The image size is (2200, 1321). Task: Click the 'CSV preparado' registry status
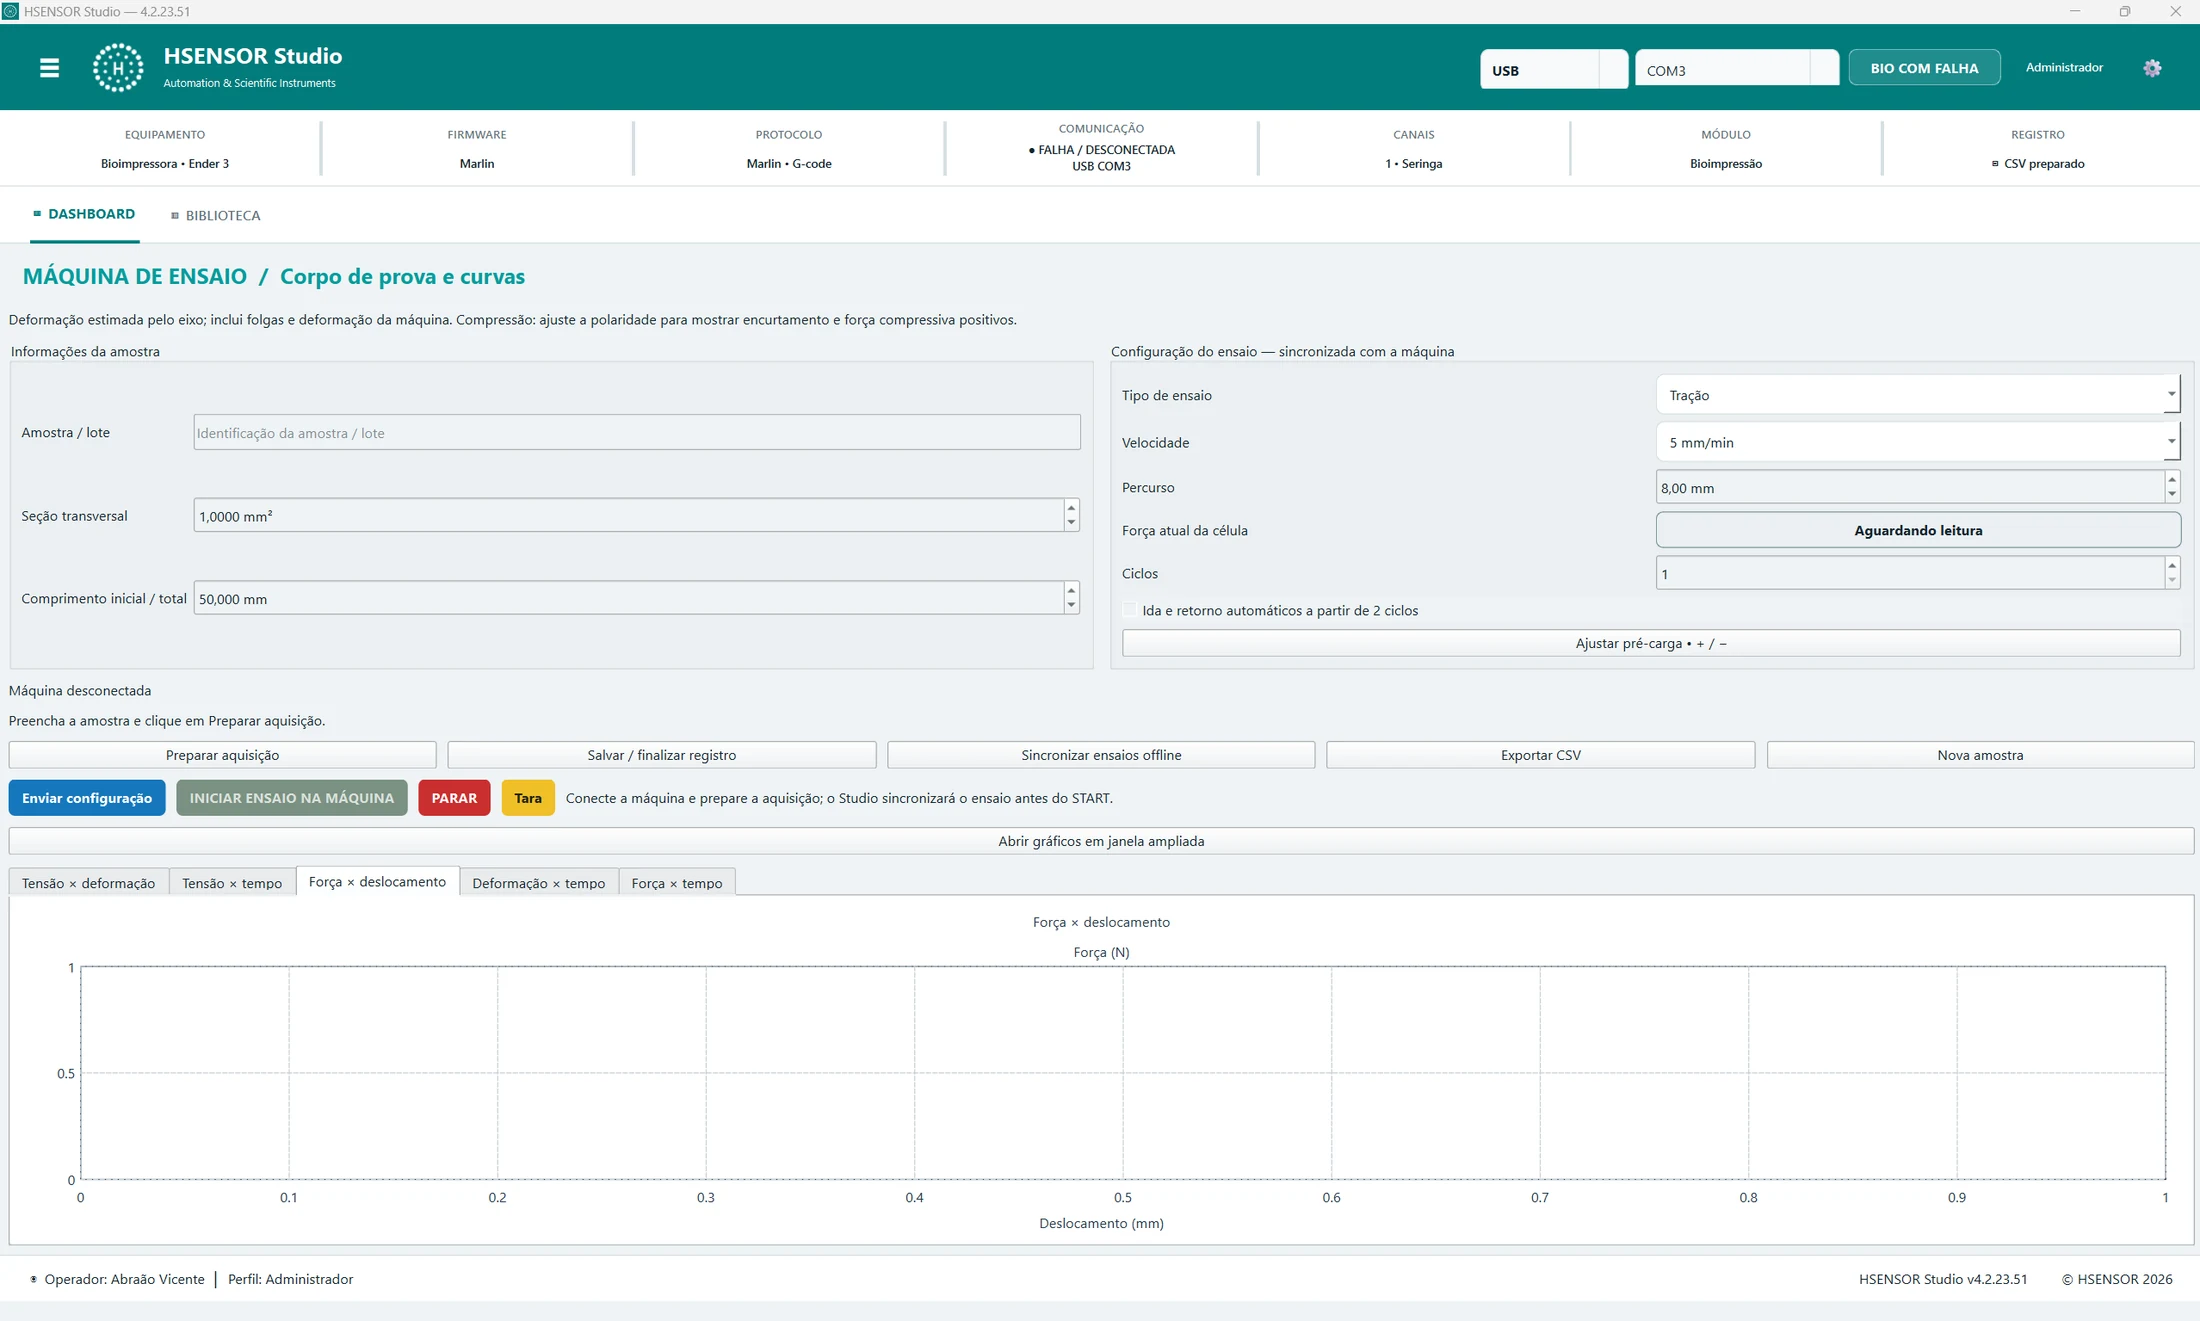(x=2038, y=163)
